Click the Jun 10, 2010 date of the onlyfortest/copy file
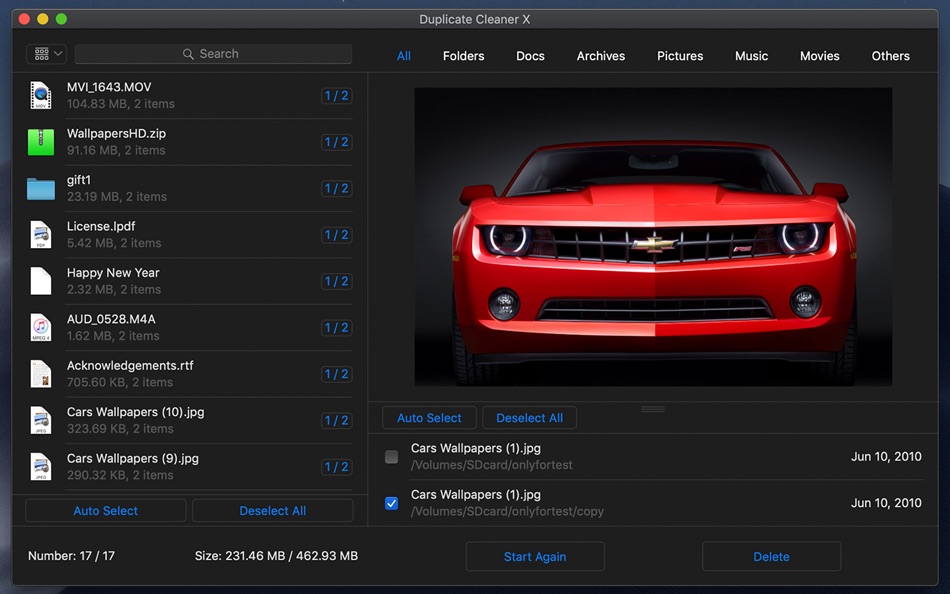The image size is (950, 594). pyautogui.click(x=886, y=503)
